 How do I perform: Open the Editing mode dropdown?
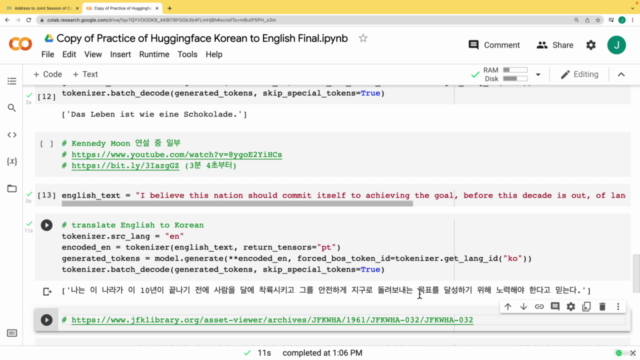(x=580, y=75)
